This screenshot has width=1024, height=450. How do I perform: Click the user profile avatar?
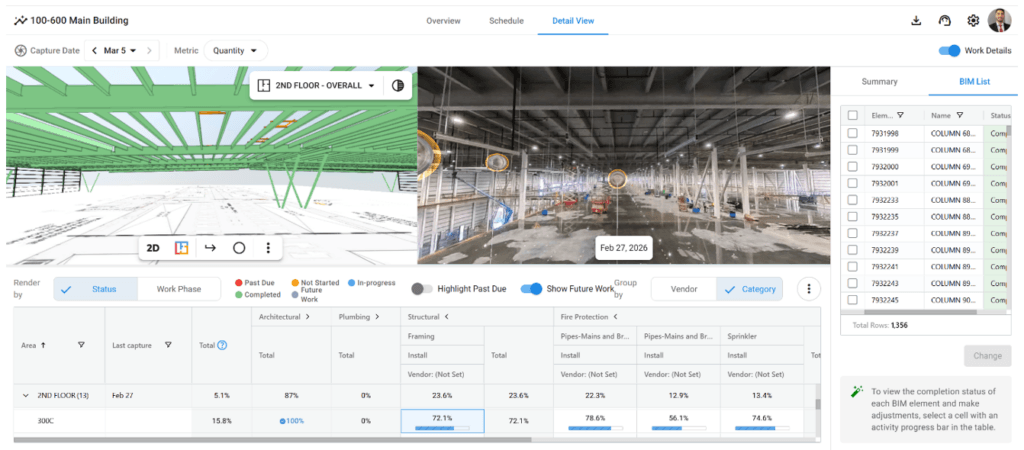click(x=999, y=20)
